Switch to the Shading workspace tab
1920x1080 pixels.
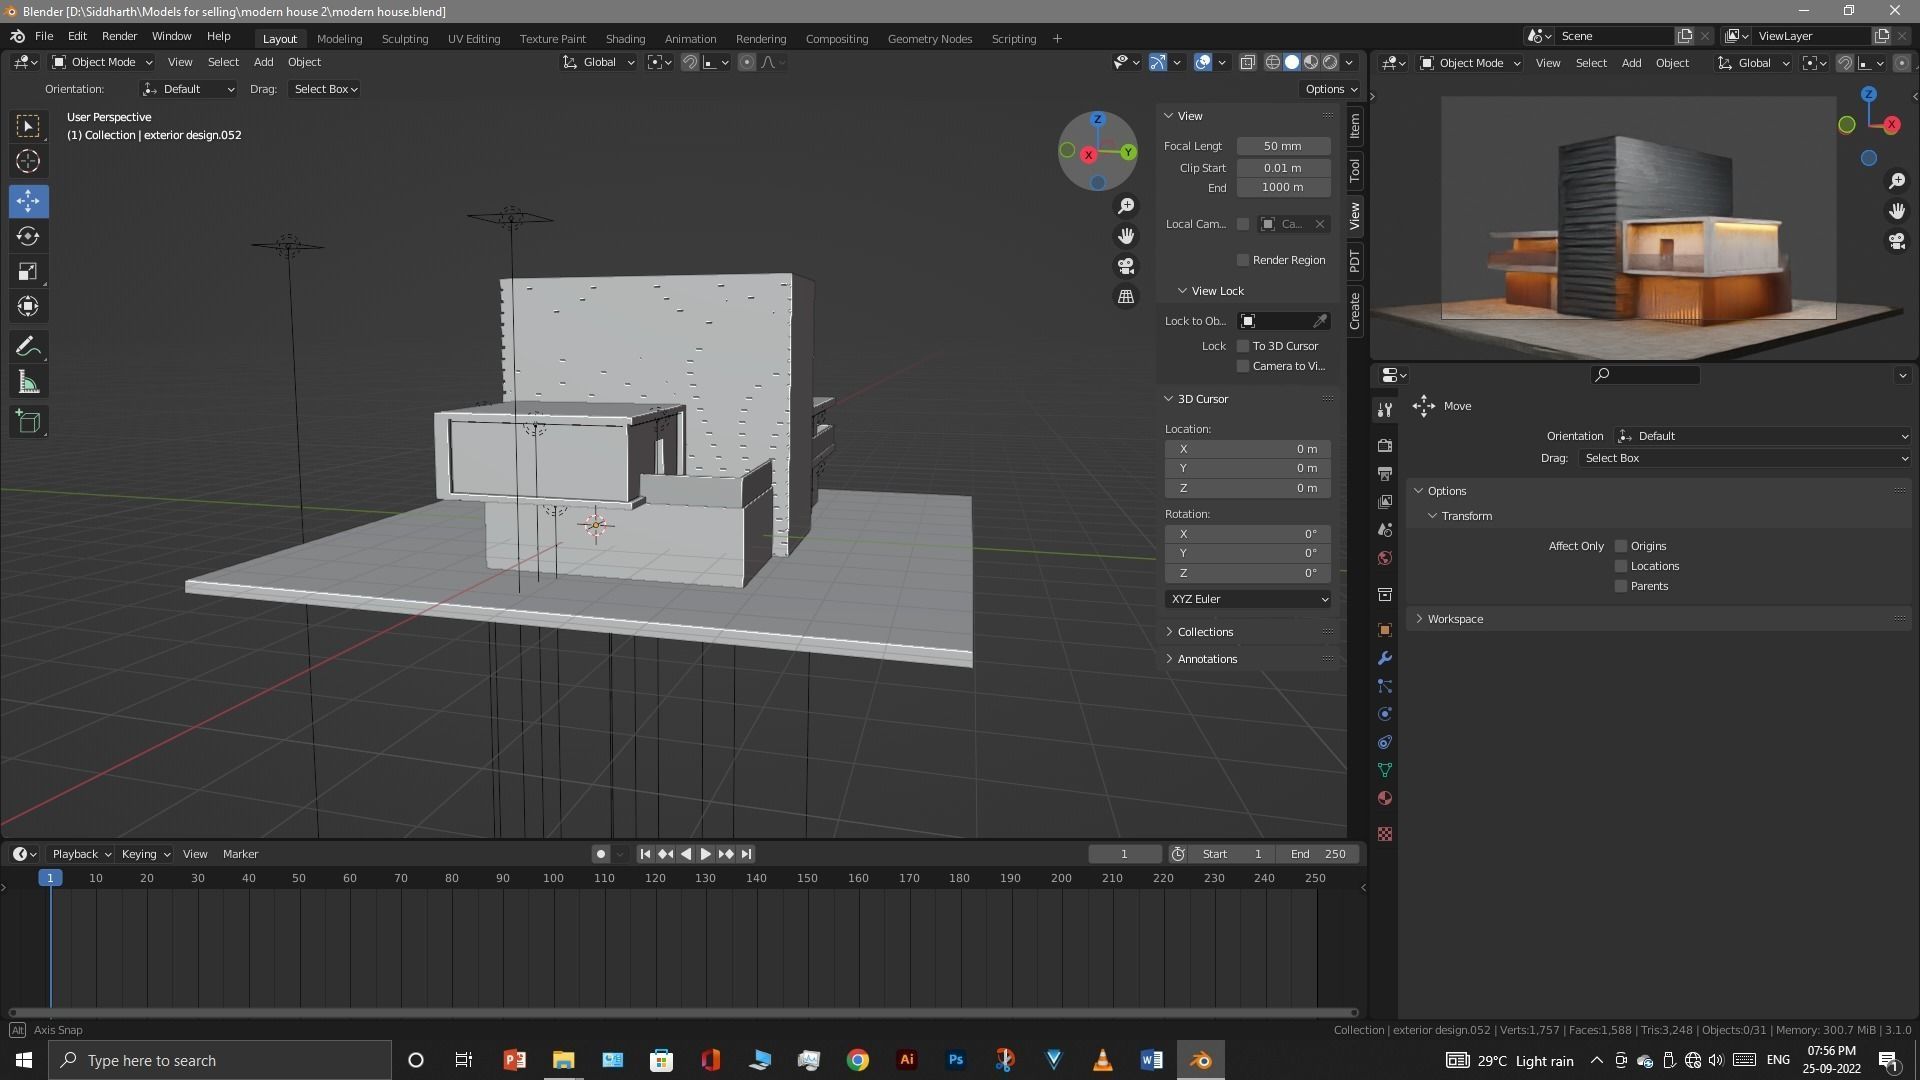click(x=625, y=39)
